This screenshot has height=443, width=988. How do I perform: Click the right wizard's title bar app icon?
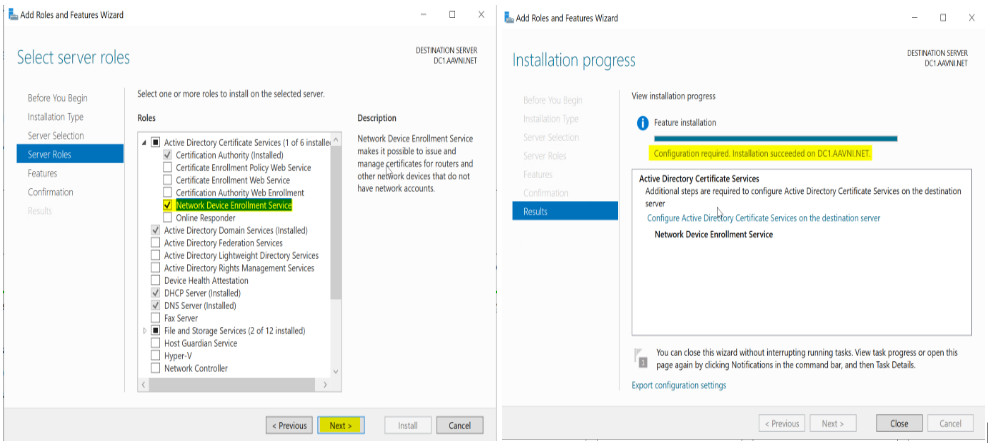click(508, 18)
